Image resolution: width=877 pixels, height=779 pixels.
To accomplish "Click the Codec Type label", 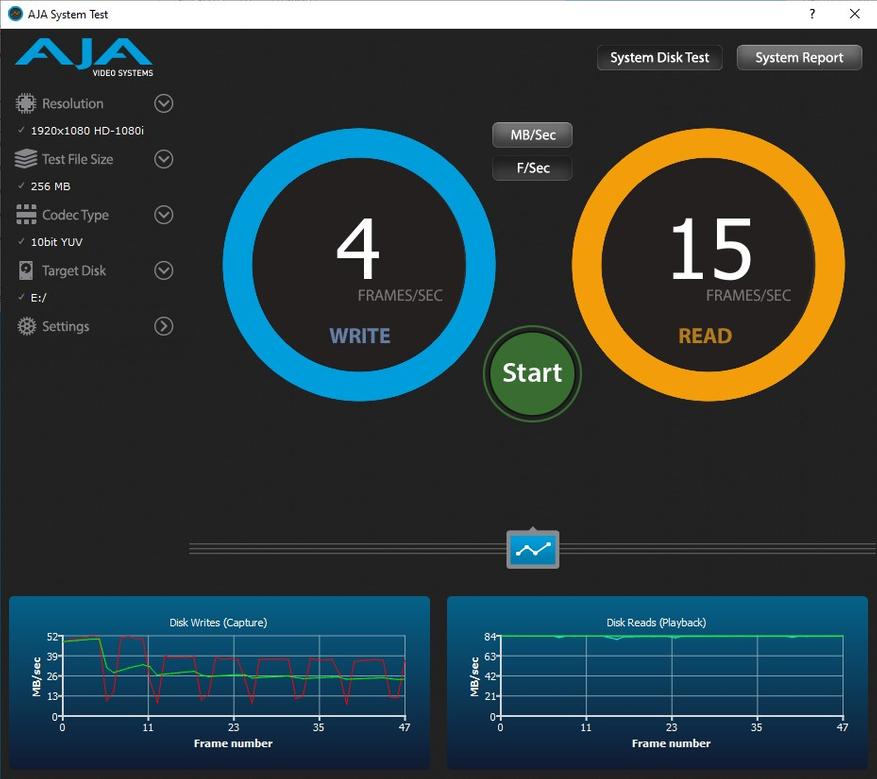I will coord(76,215).
